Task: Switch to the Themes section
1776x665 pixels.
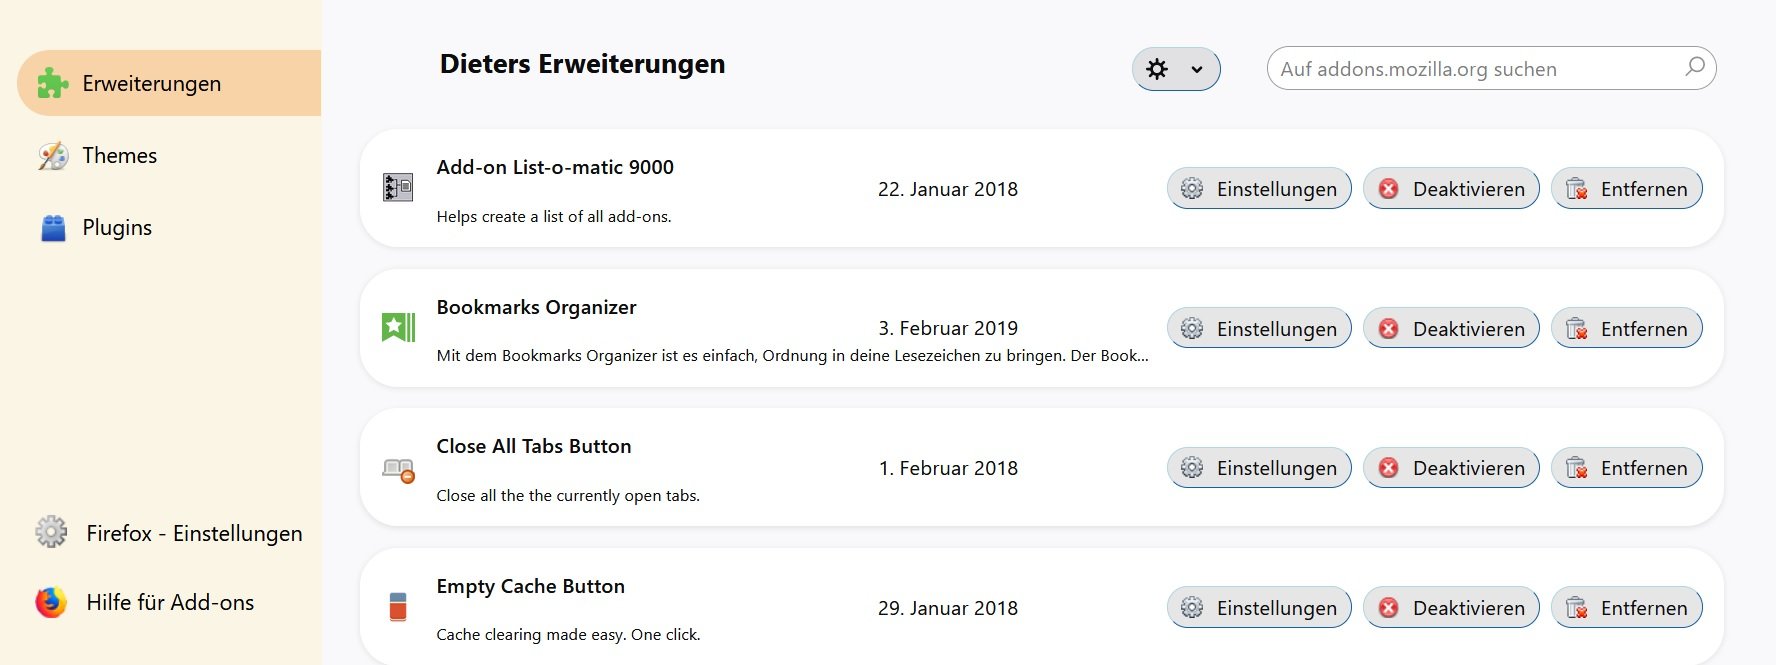Action: coord(119,156)
